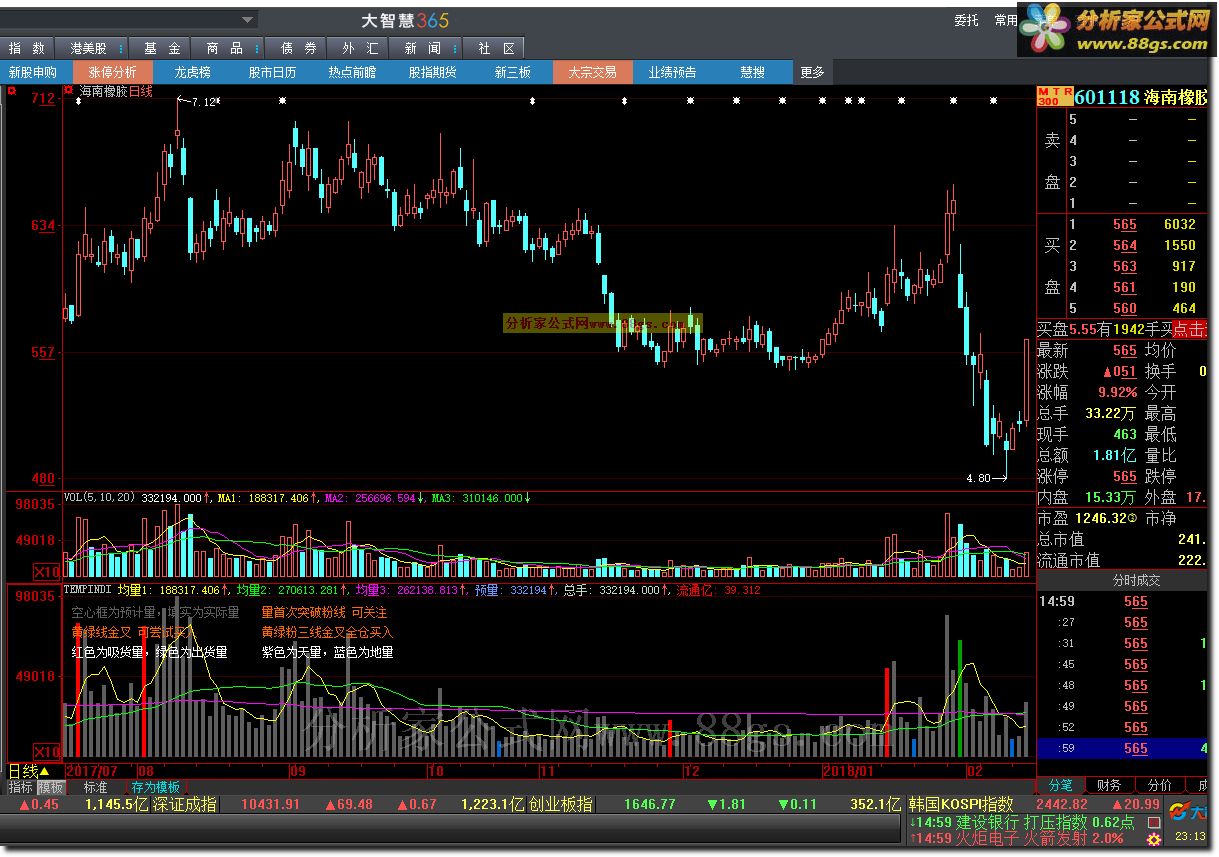Click the rightmost event star marker above chart
The height and width of the screenshot is (857, 1219).
pyautogui.click(x=993, y=100)
